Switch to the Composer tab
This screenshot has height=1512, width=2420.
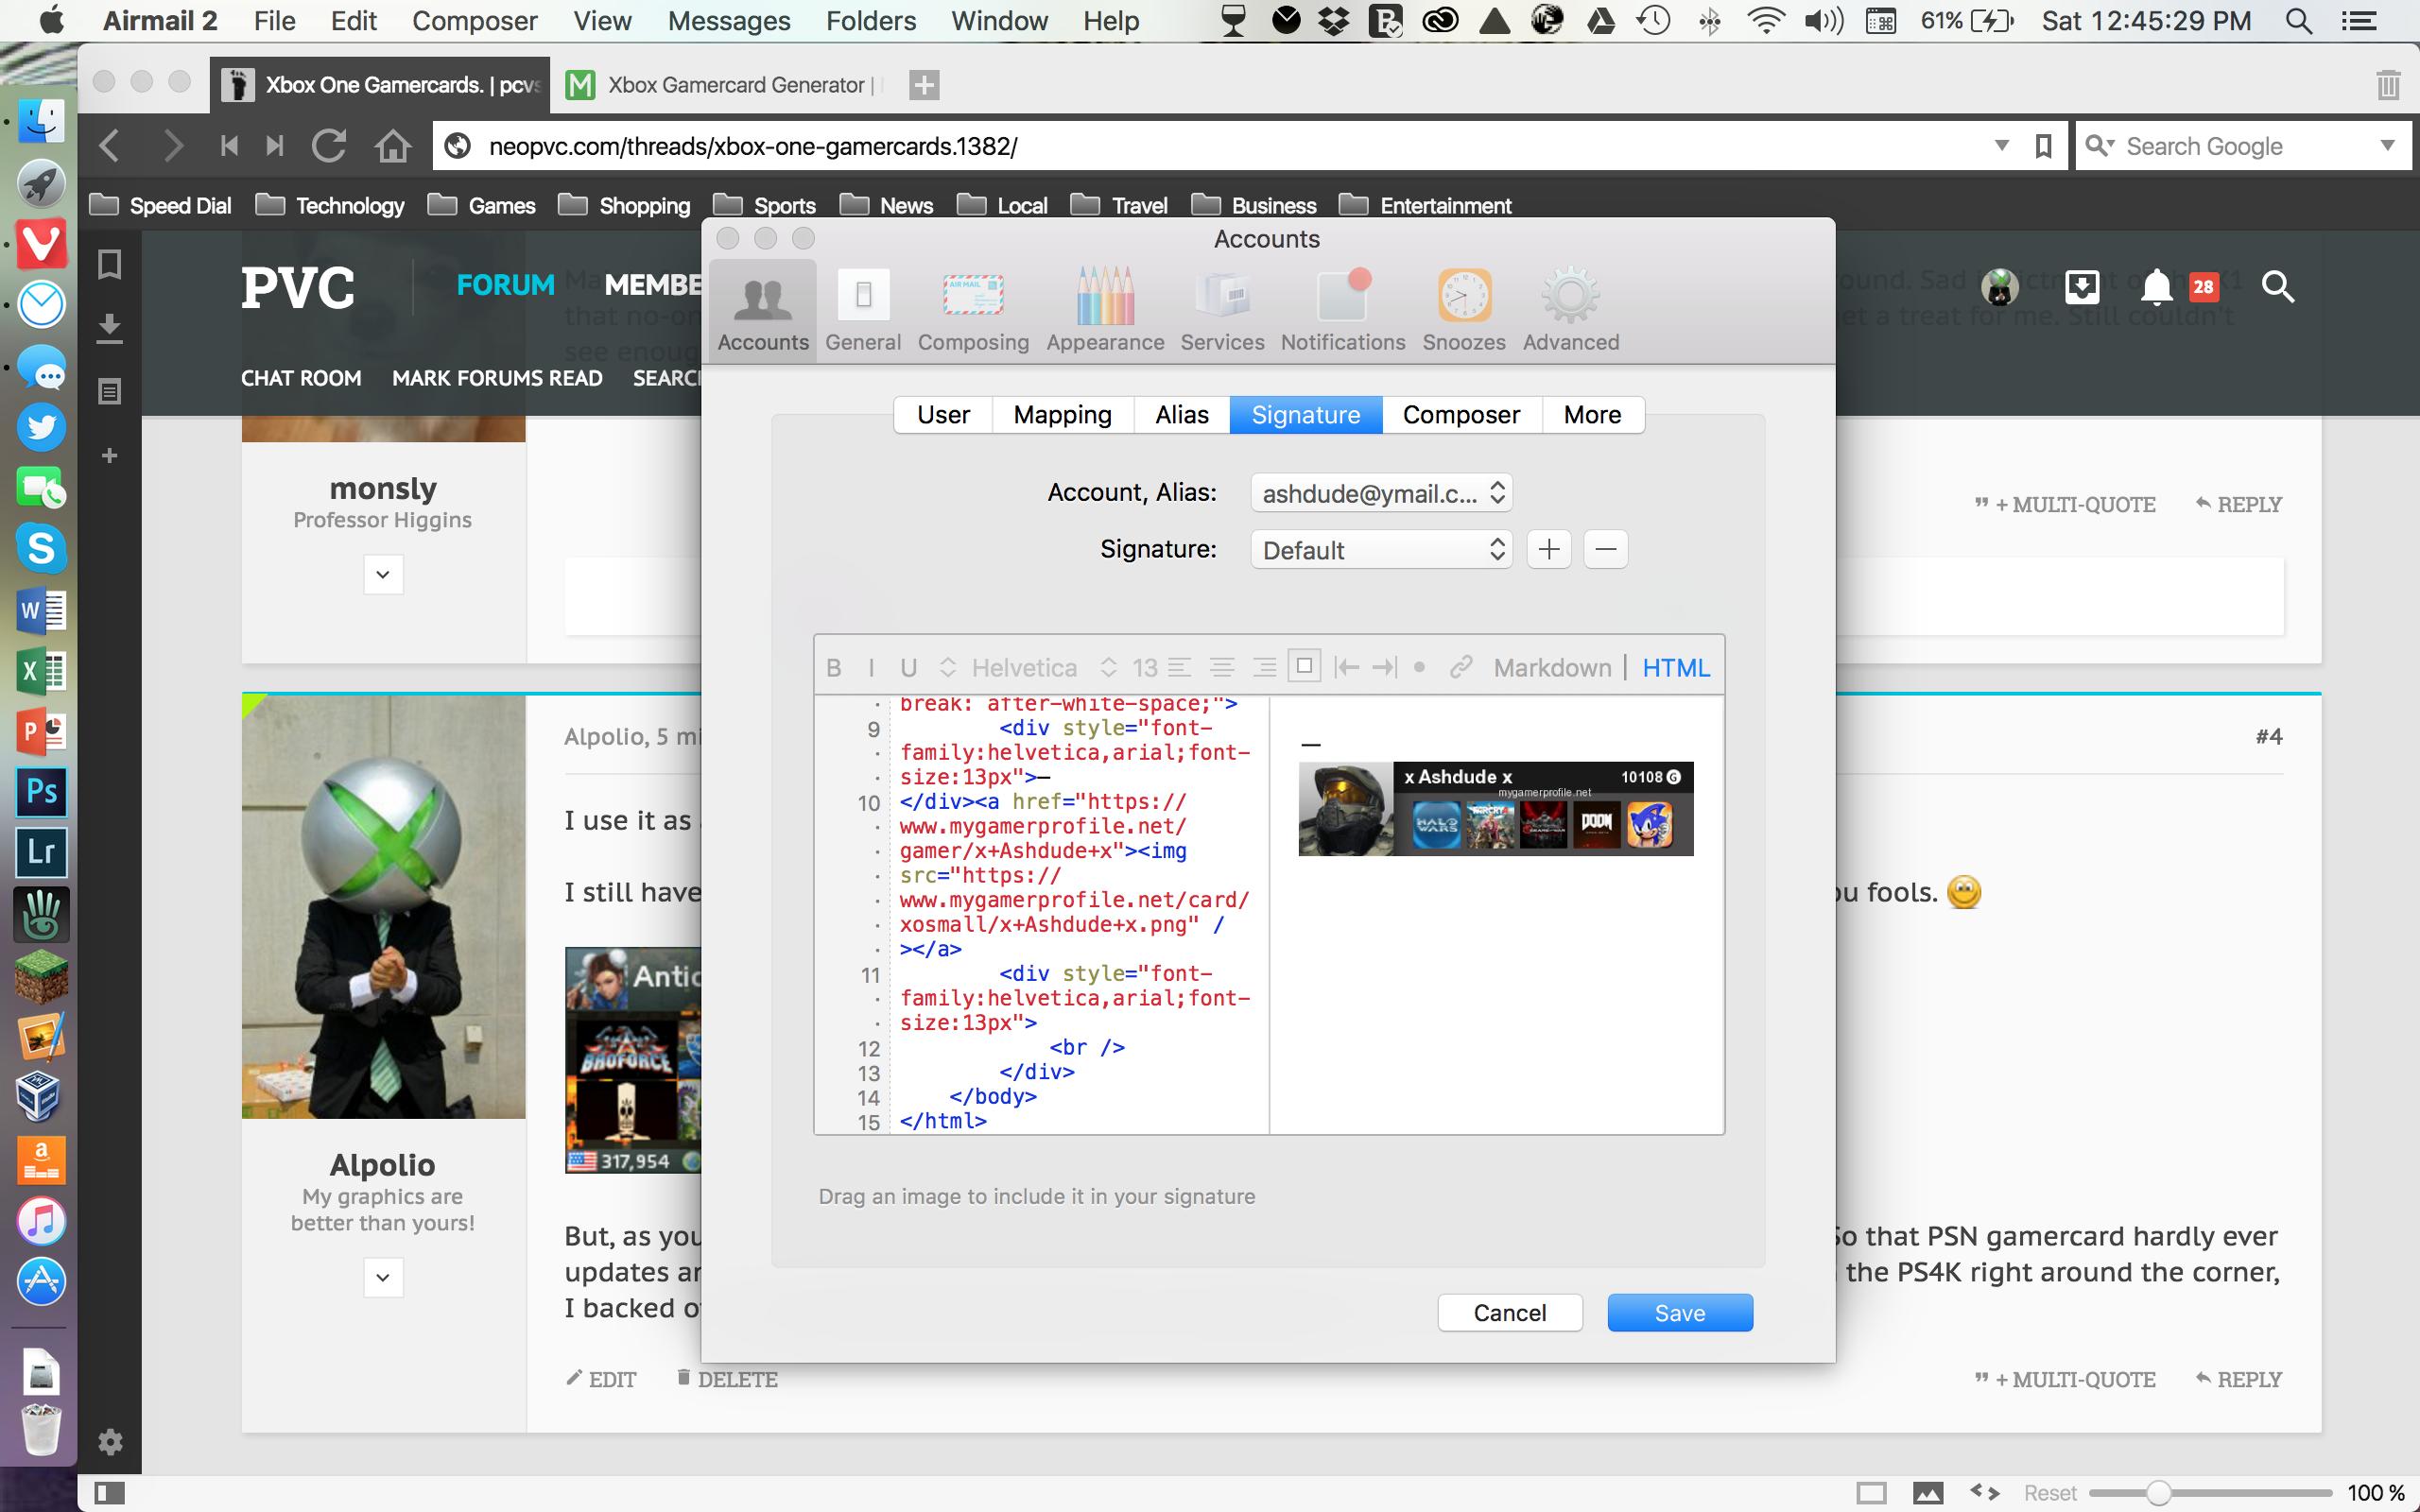(x=1461, y=415)
